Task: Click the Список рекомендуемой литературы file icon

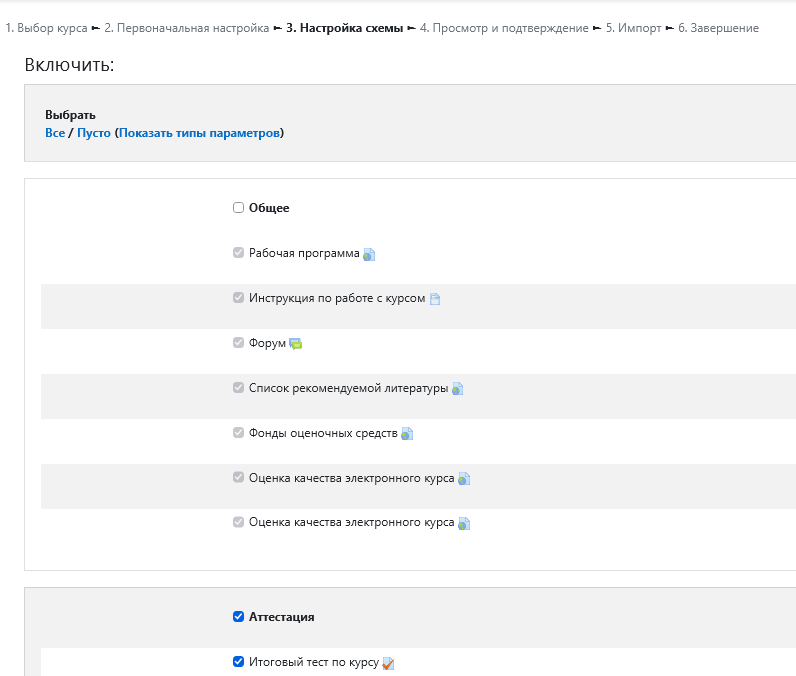Action: (x=457, y=389)
